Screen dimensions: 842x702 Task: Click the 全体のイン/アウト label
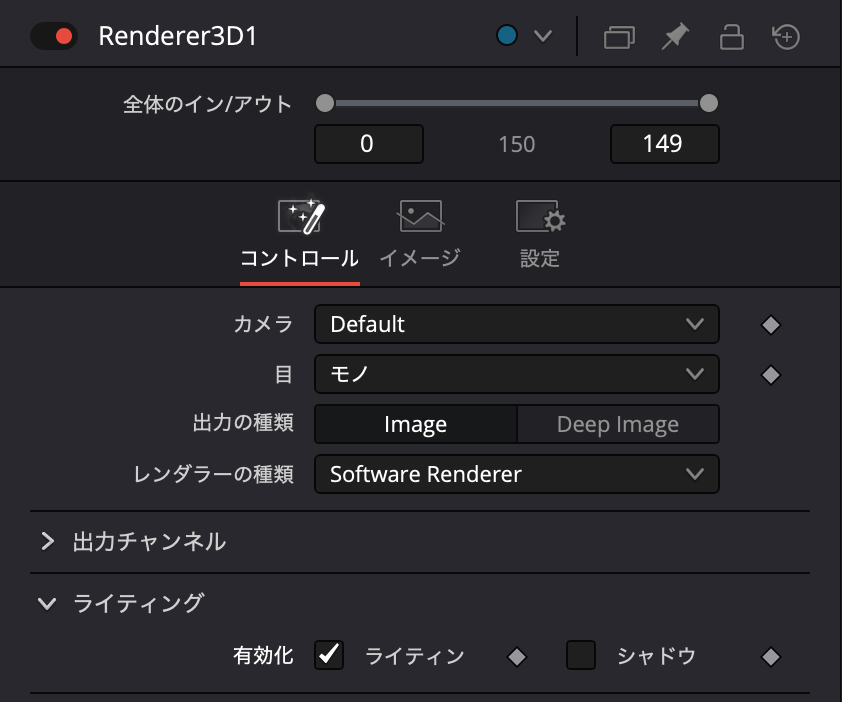click(208, 104)
